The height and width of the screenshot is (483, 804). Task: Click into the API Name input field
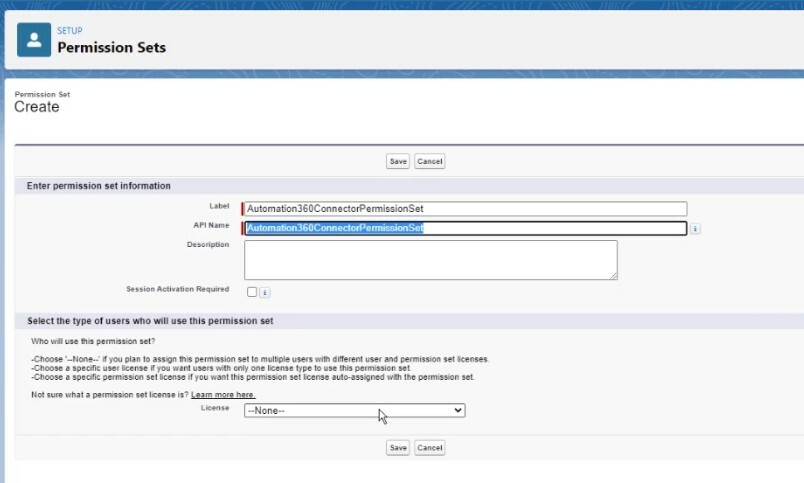(x=465, y=228)
